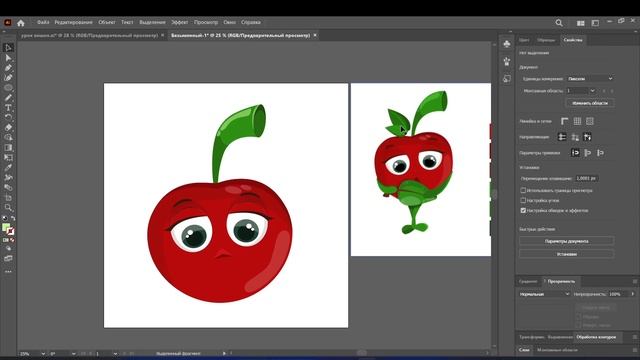Open Pathfinder panel group menu icon
Screen dimensions: 640x360
tap(635, 337)
